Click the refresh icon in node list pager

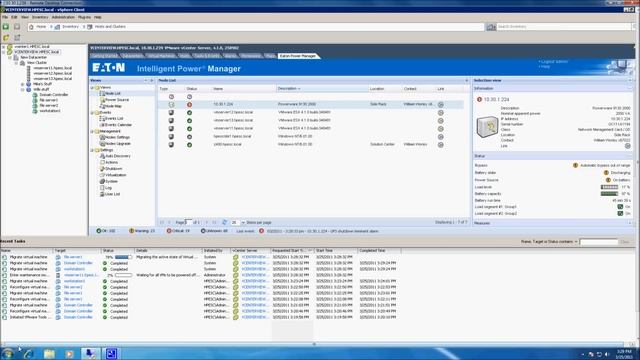224,222
